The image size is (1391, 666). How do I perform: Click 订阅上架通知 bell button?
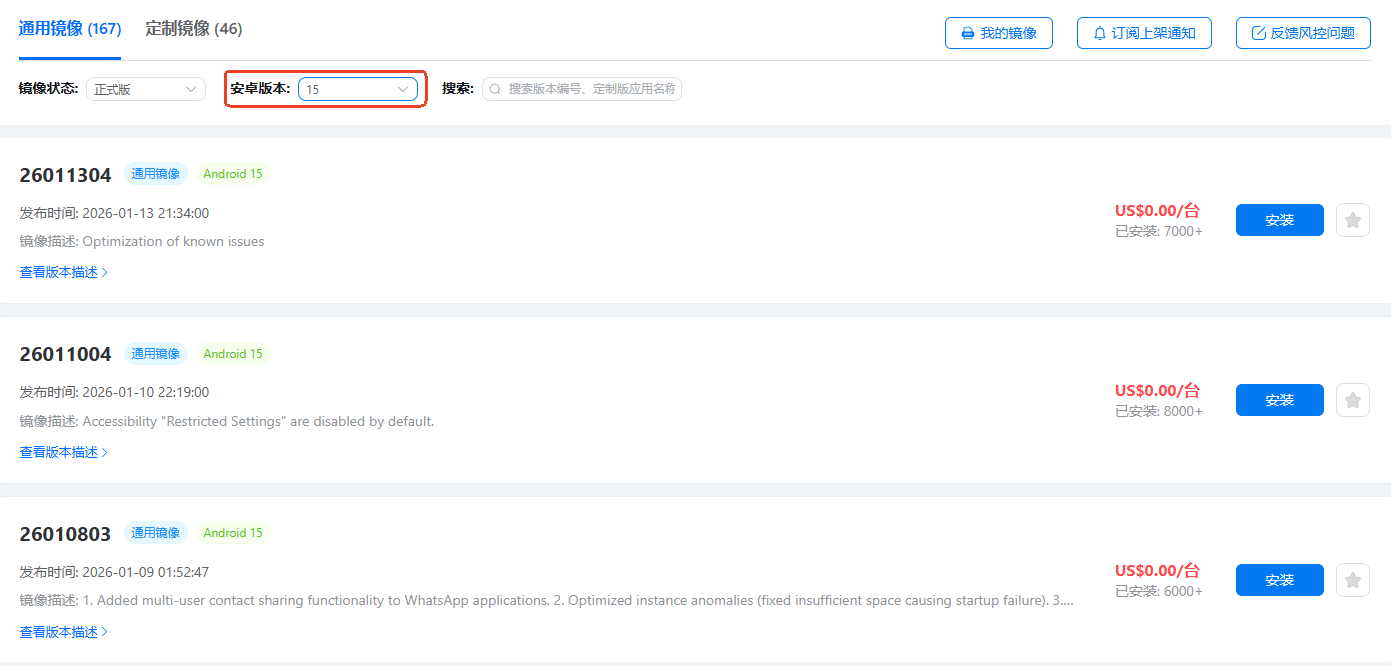(1144, 33)
